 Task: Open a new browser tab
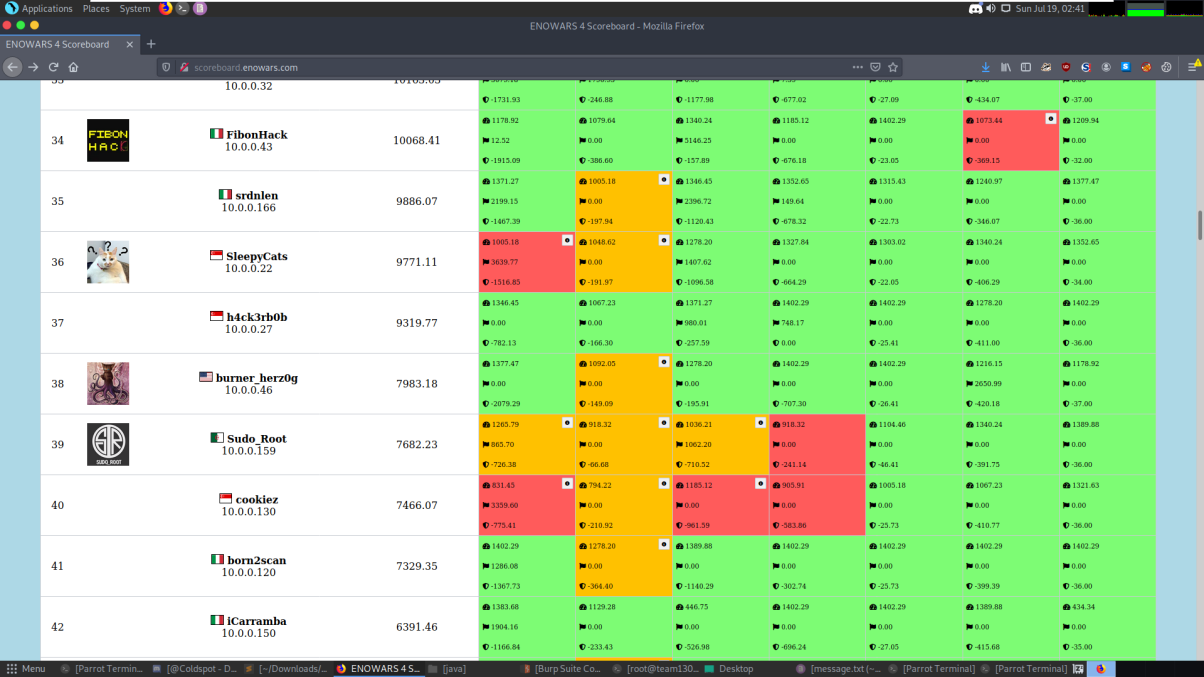click(151, 44)
